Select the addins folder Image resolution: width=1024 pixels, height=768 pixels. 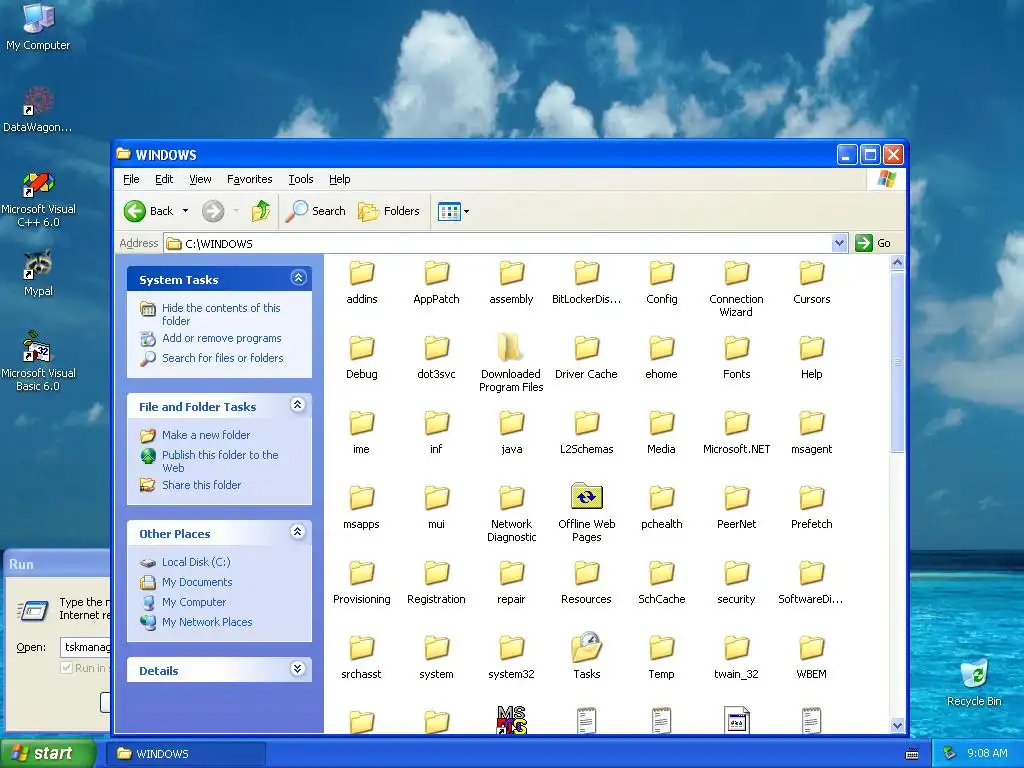tap(362, 282)
